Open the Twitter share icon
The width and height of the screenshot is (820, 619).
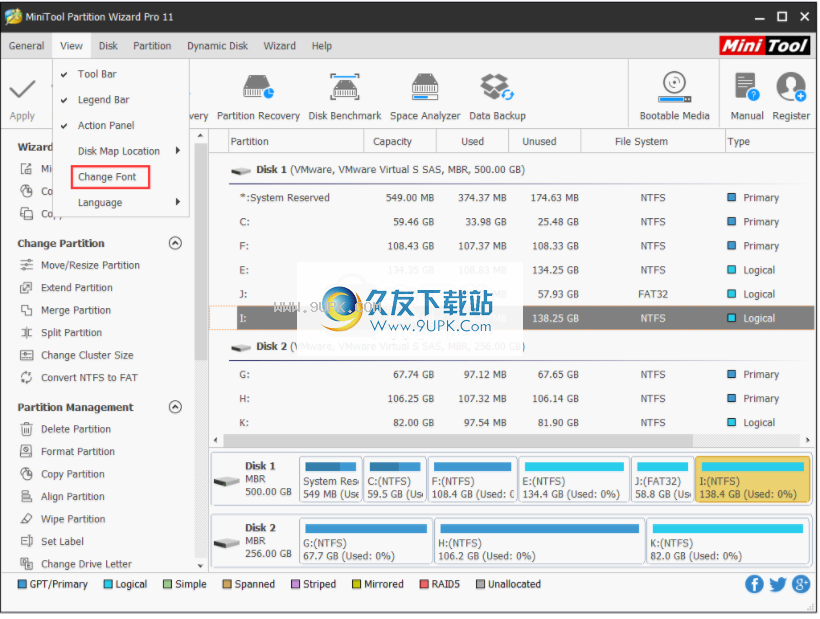778,584
